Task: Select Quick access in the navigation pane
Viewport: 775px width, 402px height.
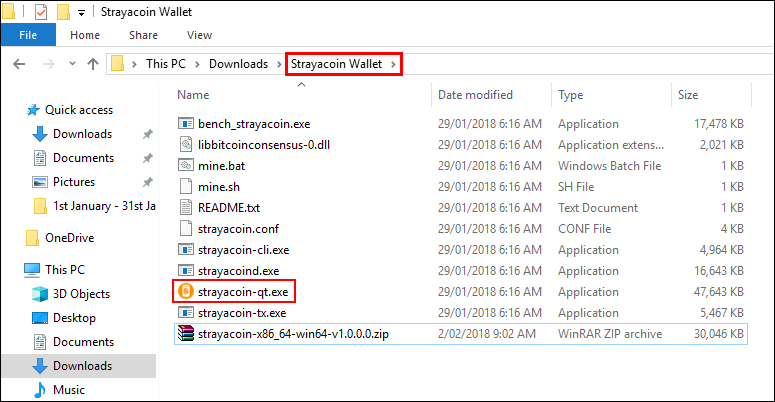Action: tap(79, 110)
